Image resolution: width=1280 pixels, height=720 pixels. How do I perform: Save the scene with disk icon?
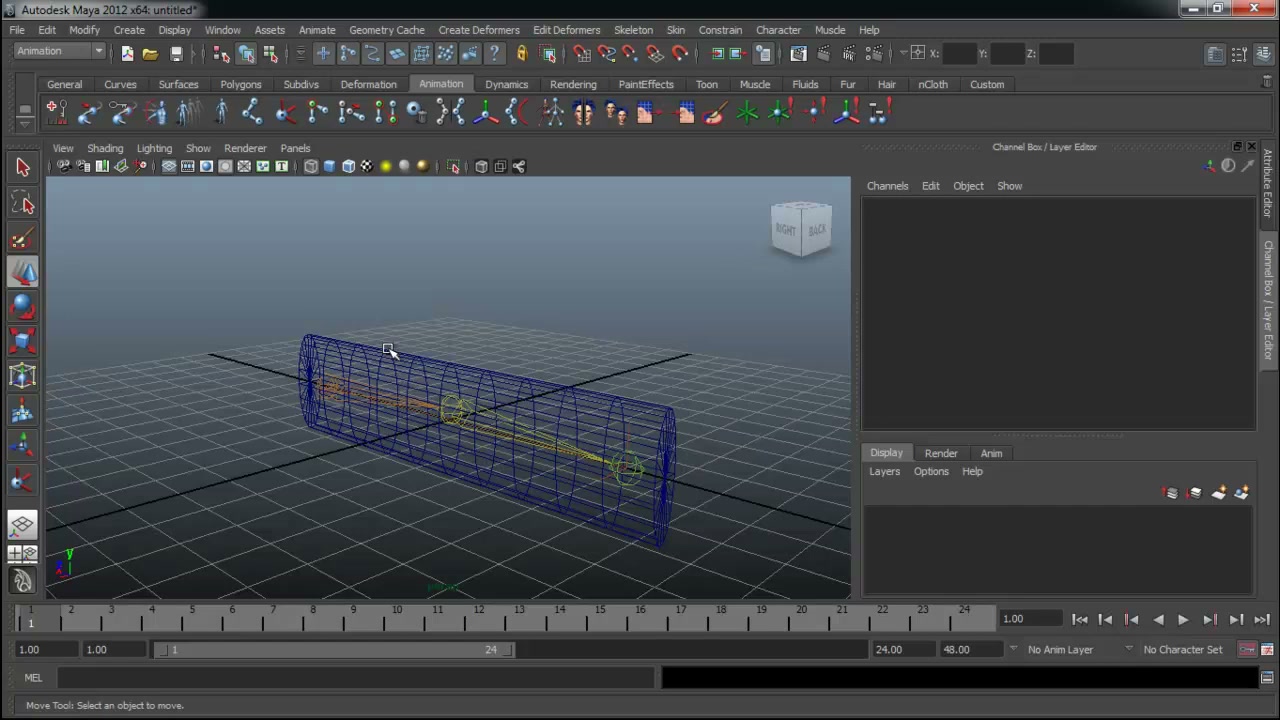click(176, 54)
